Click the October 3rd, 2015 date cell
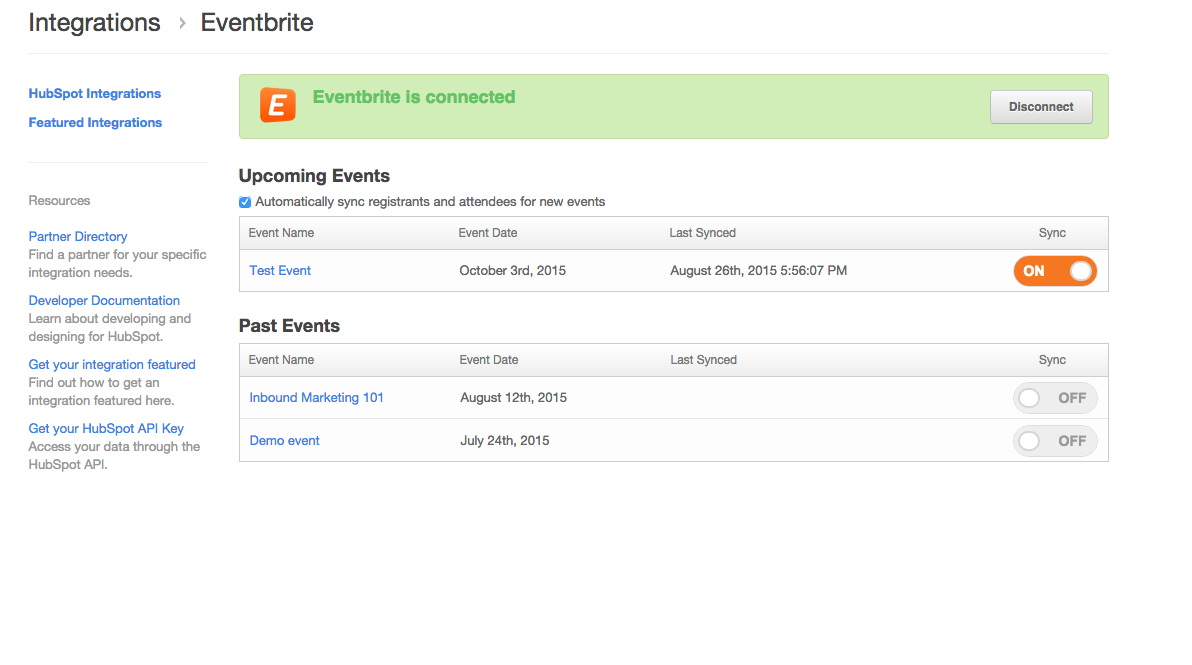The width and height of the screenshot is (1192, 665). (x=512, y=271)
